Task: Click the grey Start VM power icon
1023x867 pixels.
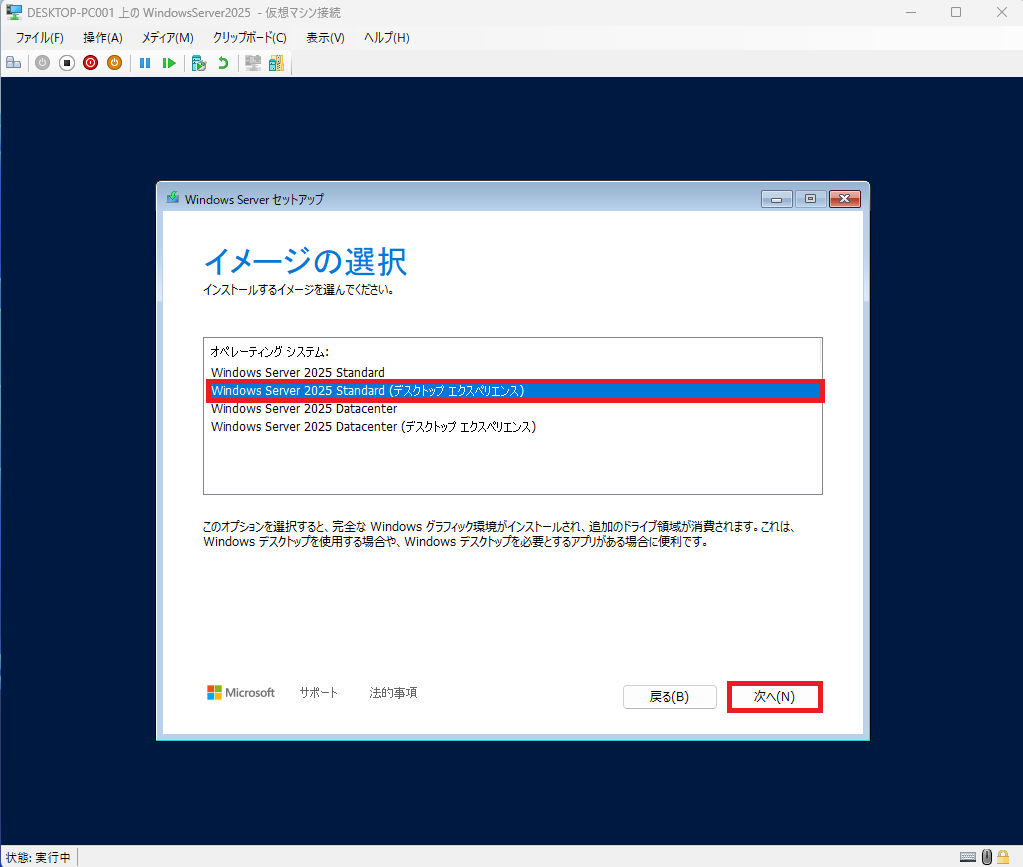Action: coord(42,63)
